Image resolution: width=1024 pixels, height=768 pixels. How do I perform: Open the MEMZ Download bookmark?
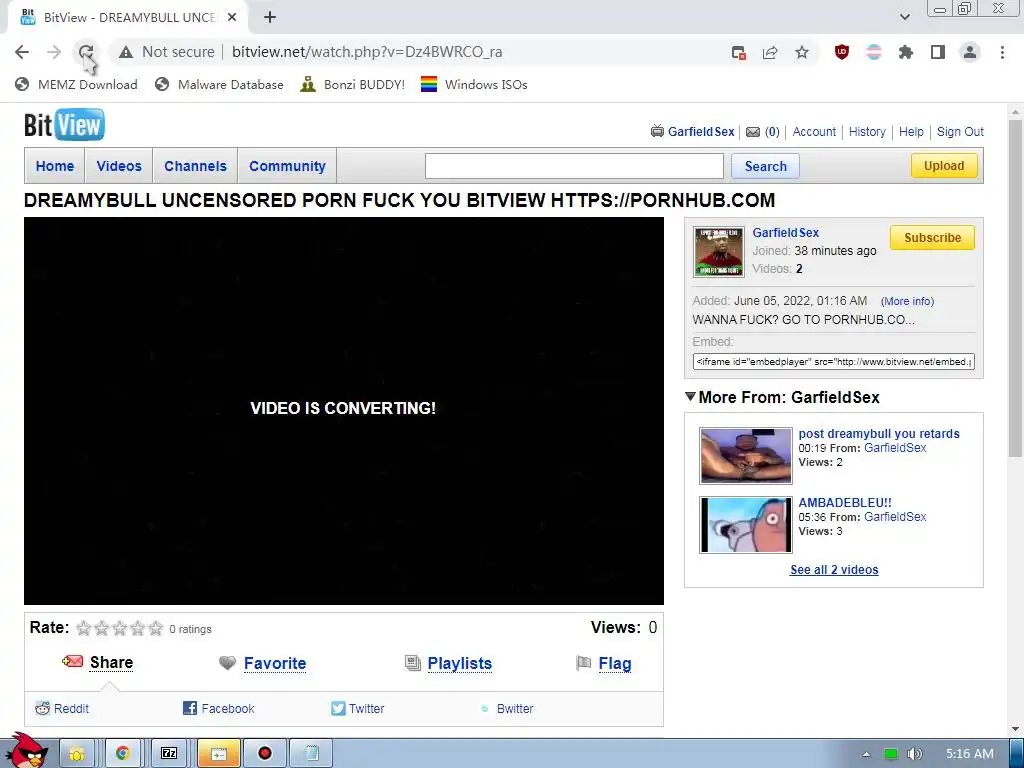point(76,84)
